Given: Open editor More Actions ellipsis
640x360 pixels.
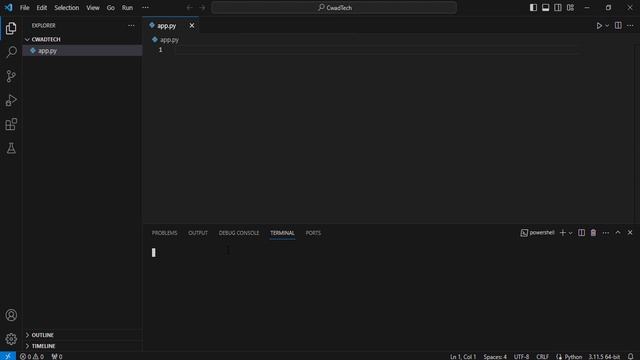Looking at the screenshot, I should 630,25.
